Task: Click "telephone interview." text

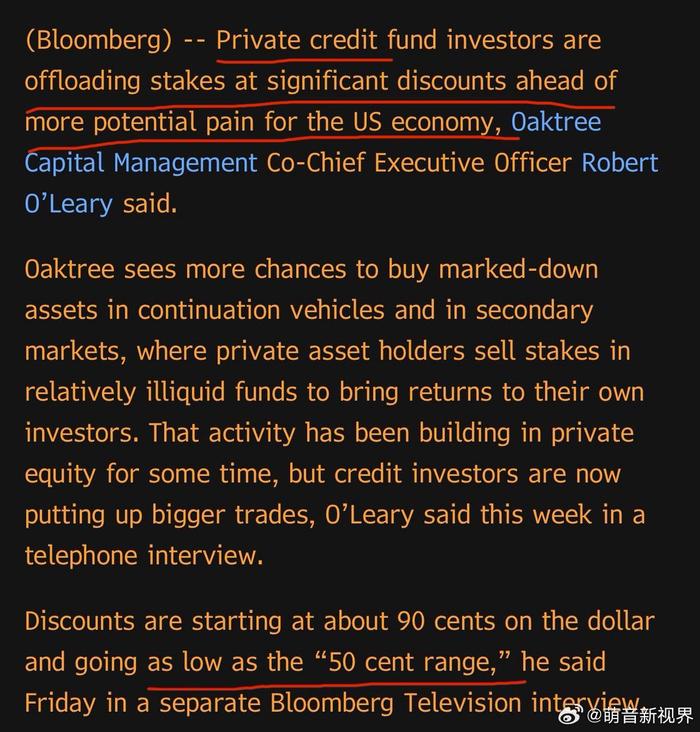Action: pyautogui.click(x=144, y=556)
